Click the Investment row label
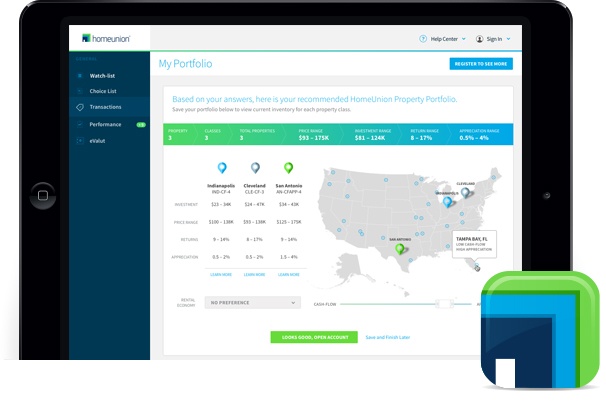Screen dimensions: 606x402 [x=186, y=204]
